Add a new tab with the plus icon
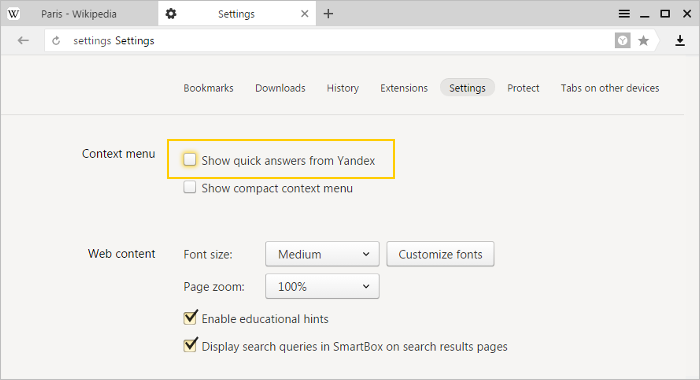 [328, 14]
